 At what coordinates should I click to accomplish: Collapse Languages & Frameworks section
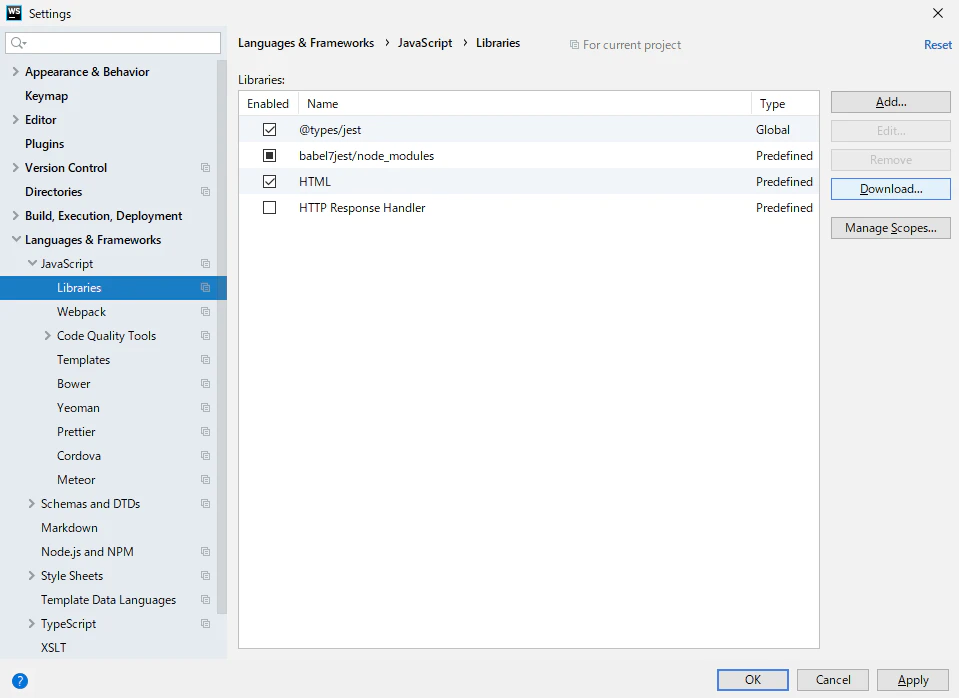(x=16, y=240)
